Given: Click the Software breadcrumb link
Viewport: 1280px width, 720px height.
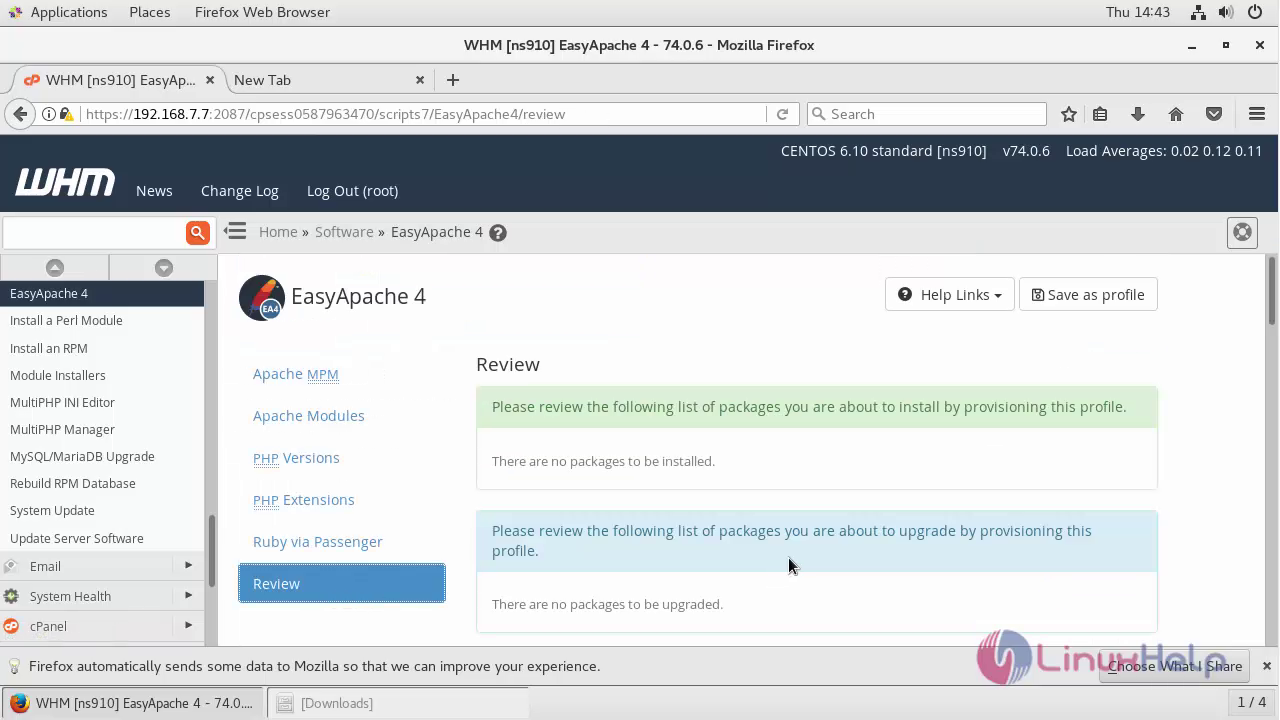Looking at the screenshot, I should coord(344,232).
